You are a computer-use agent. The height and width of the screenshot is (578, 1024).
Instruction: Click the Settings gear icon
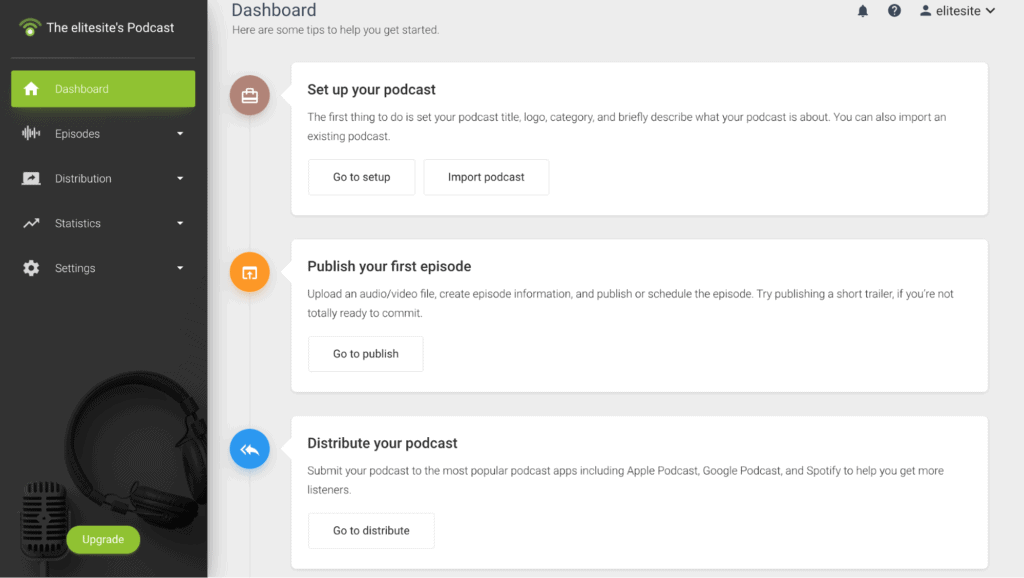click(x=28, y=268)
